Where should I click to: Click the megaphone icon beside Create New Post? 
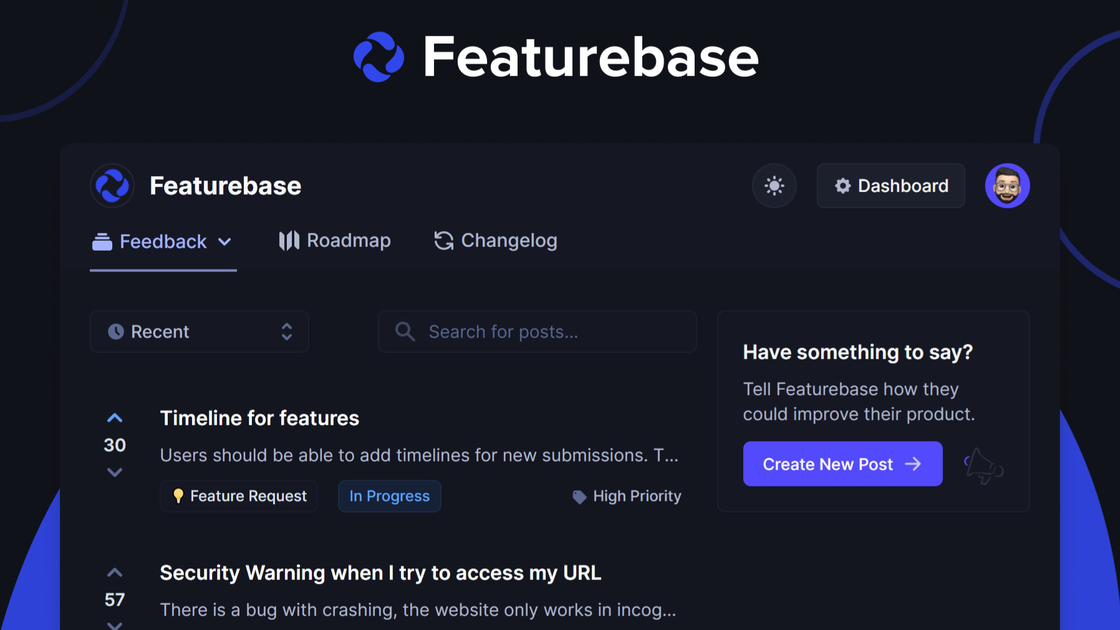click(983, 466)
